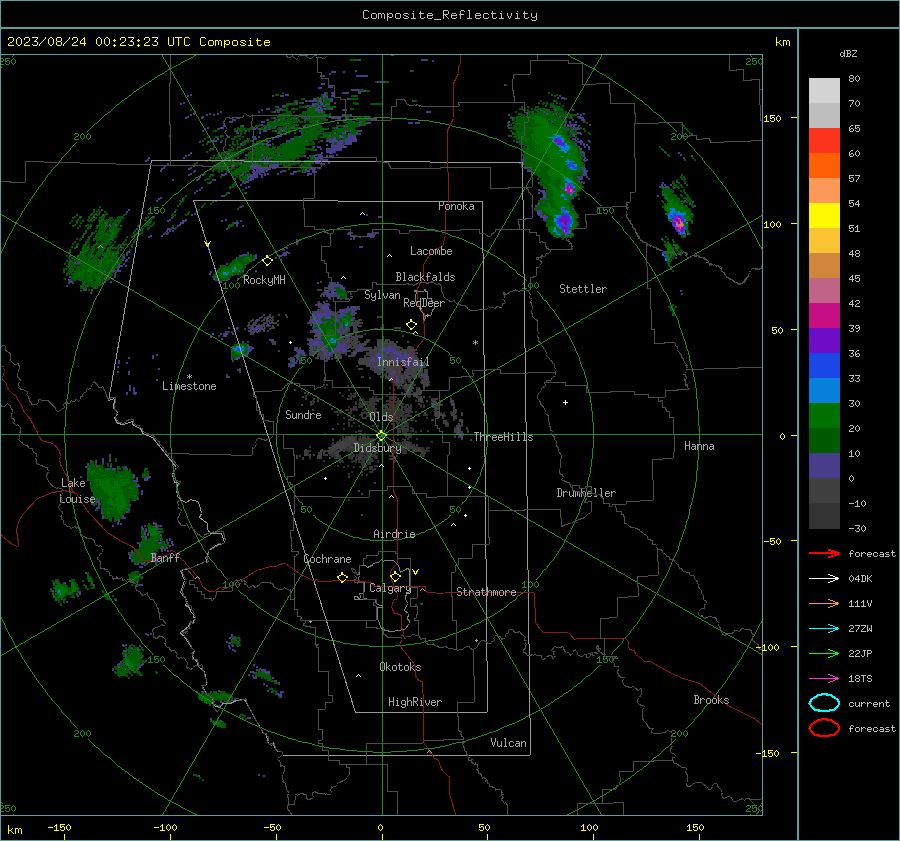The width and height of the screenshot is (900, 841).
Task: Click the Sundre town label
Action: tap(303, 414)
